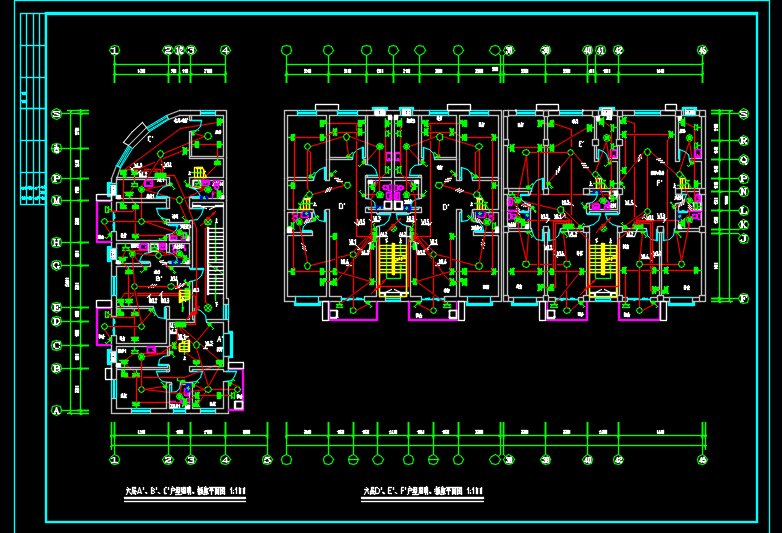The height and width of the screenshot is (533, 782).
Task: Select grid bubble F on the right axis
Action: (x=744, y=298)
